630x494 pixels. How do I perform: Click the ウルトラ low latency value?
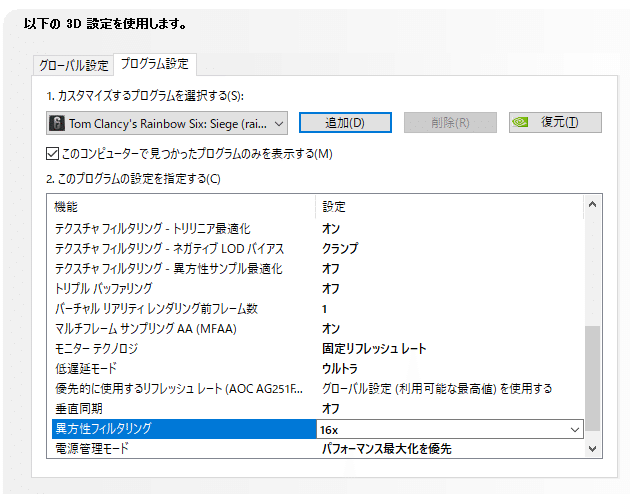[340, 369]
